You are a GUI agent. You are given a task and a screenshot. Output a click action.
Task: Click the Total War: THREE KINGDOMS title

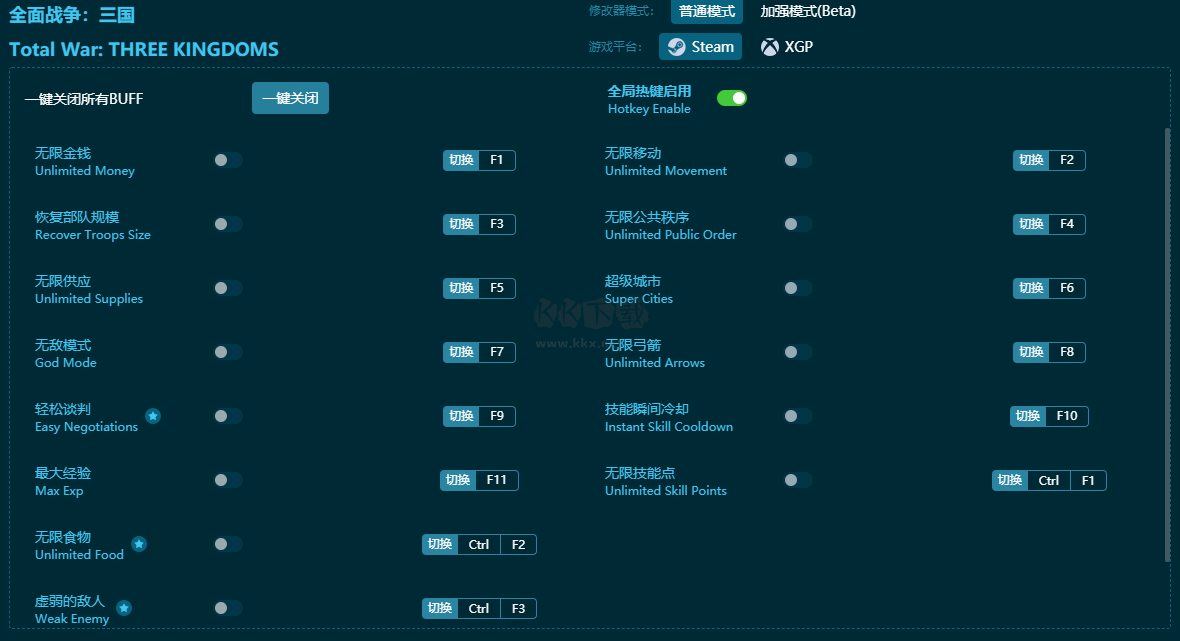(x=144, y=50)
